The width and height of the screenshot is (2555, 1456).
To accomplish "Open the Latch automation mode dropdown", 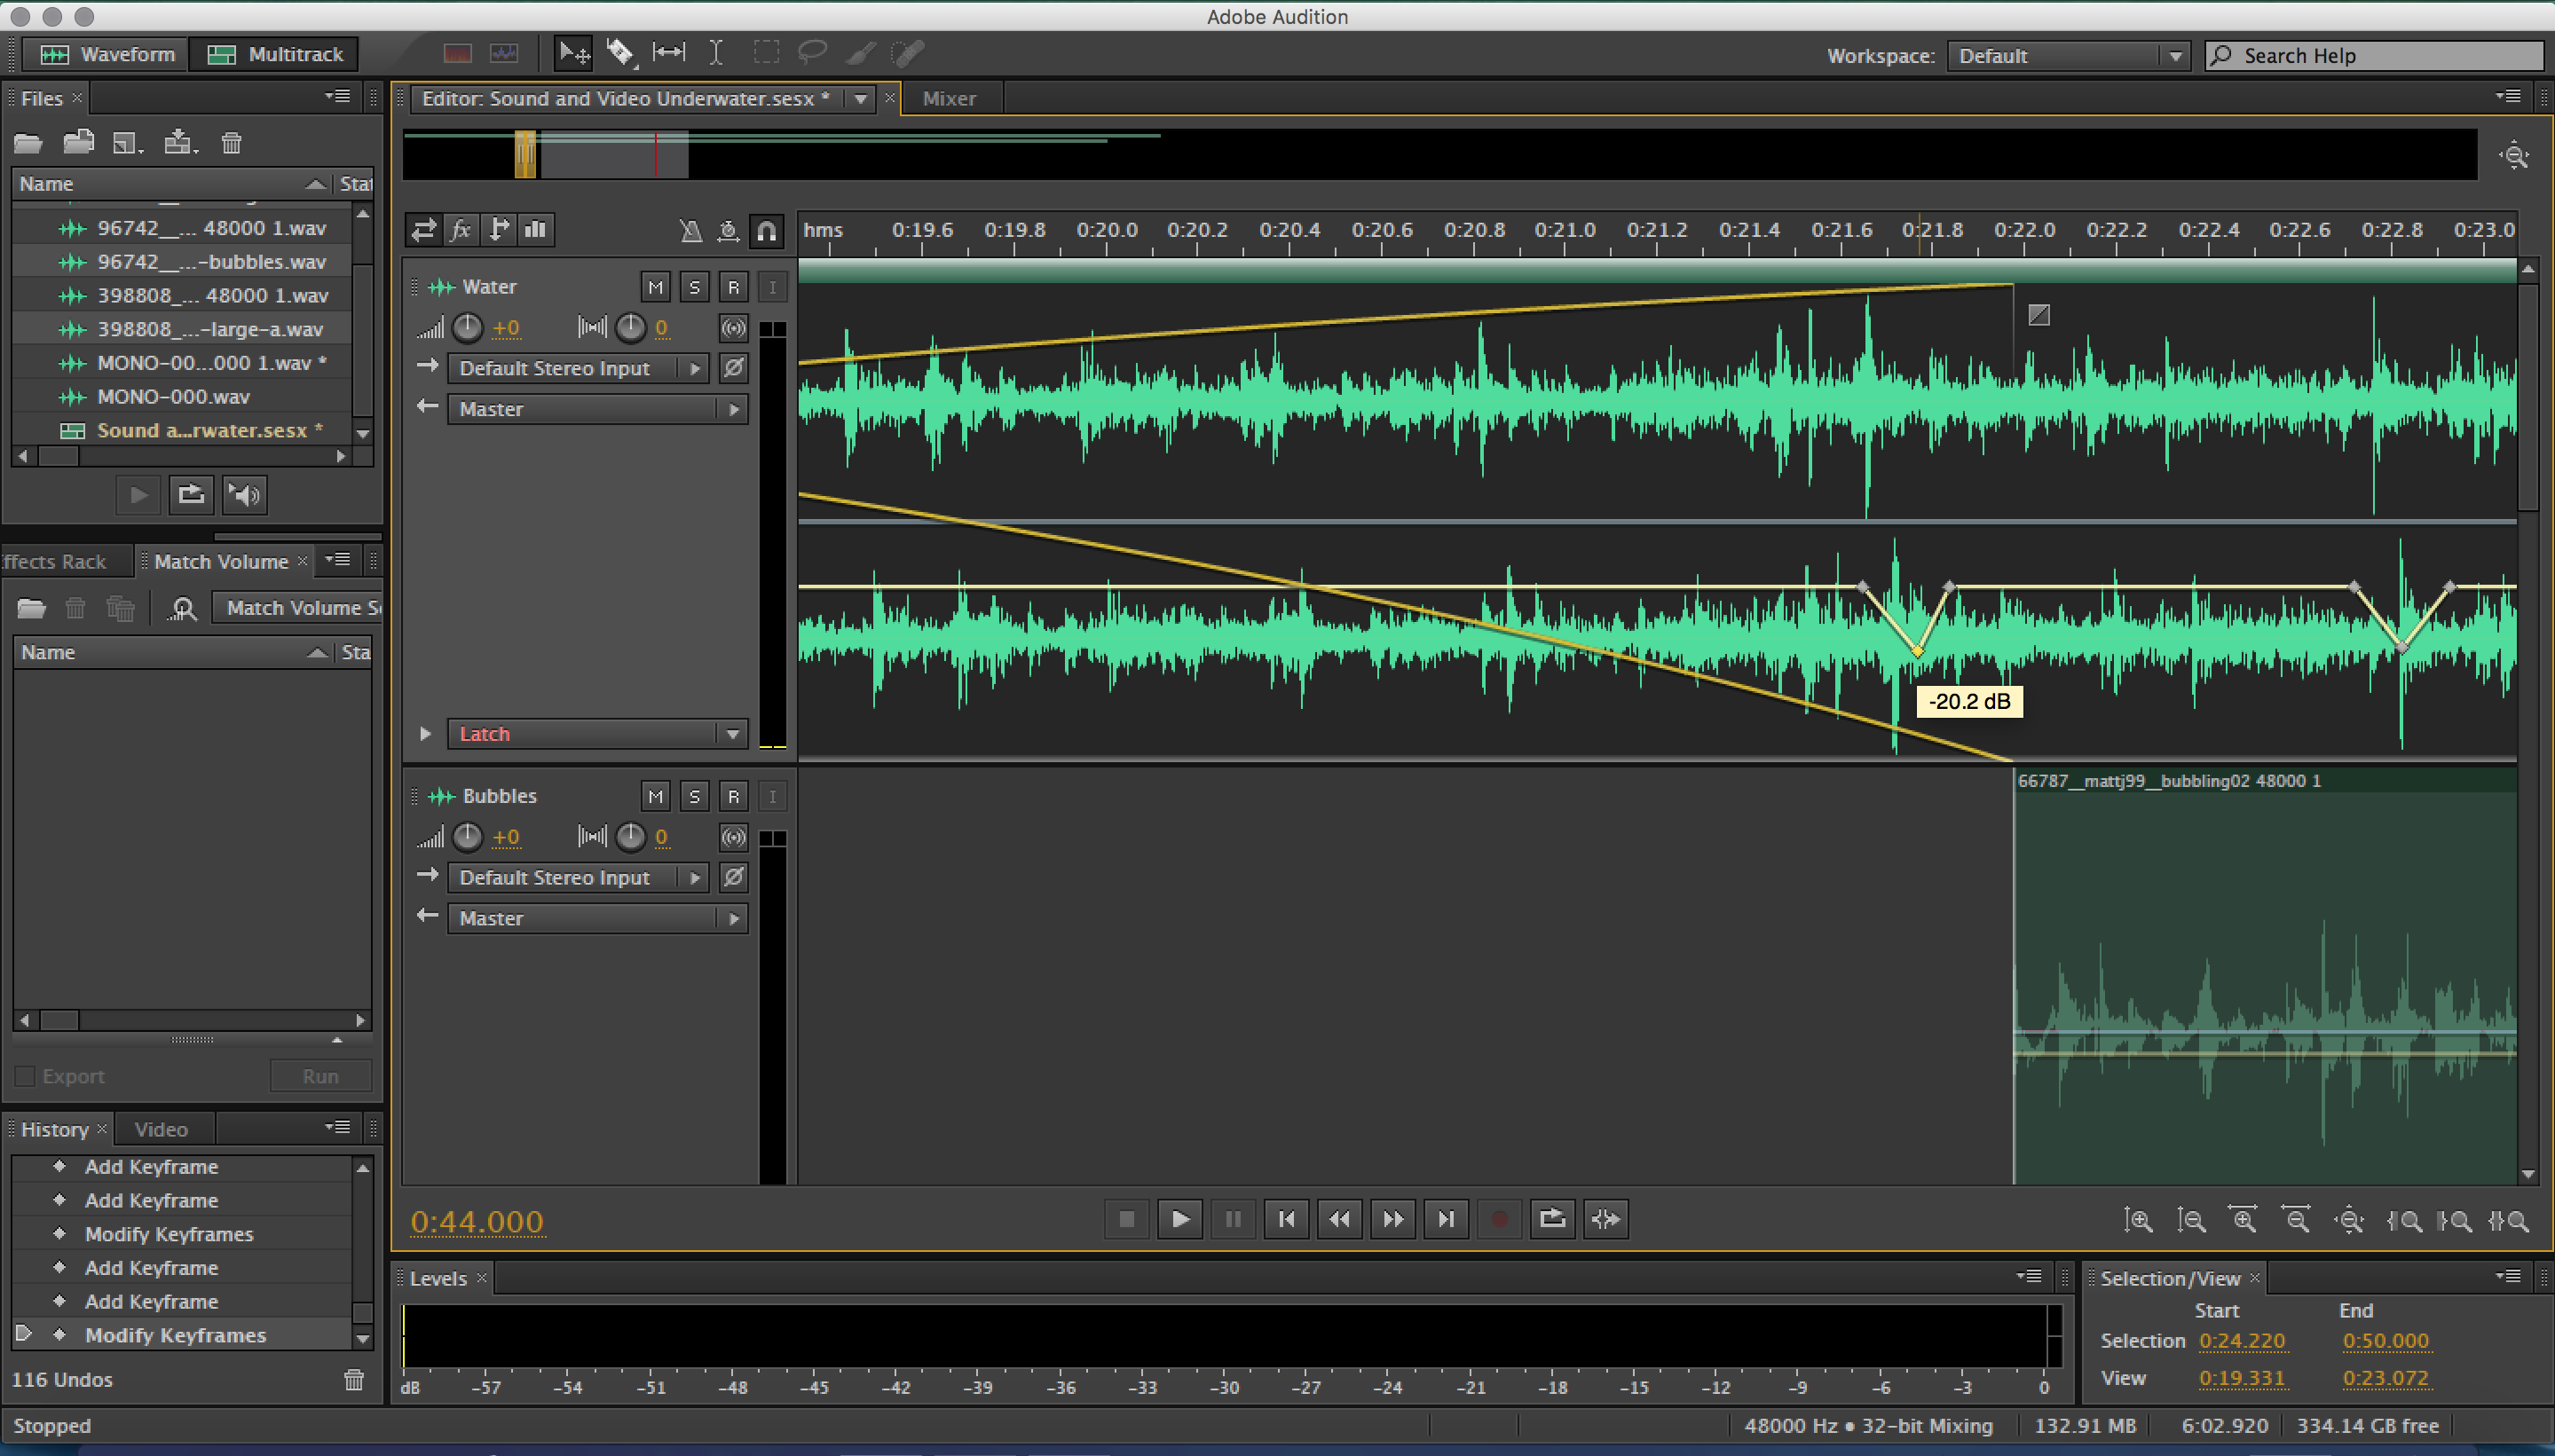I will [x=596, y=734].
